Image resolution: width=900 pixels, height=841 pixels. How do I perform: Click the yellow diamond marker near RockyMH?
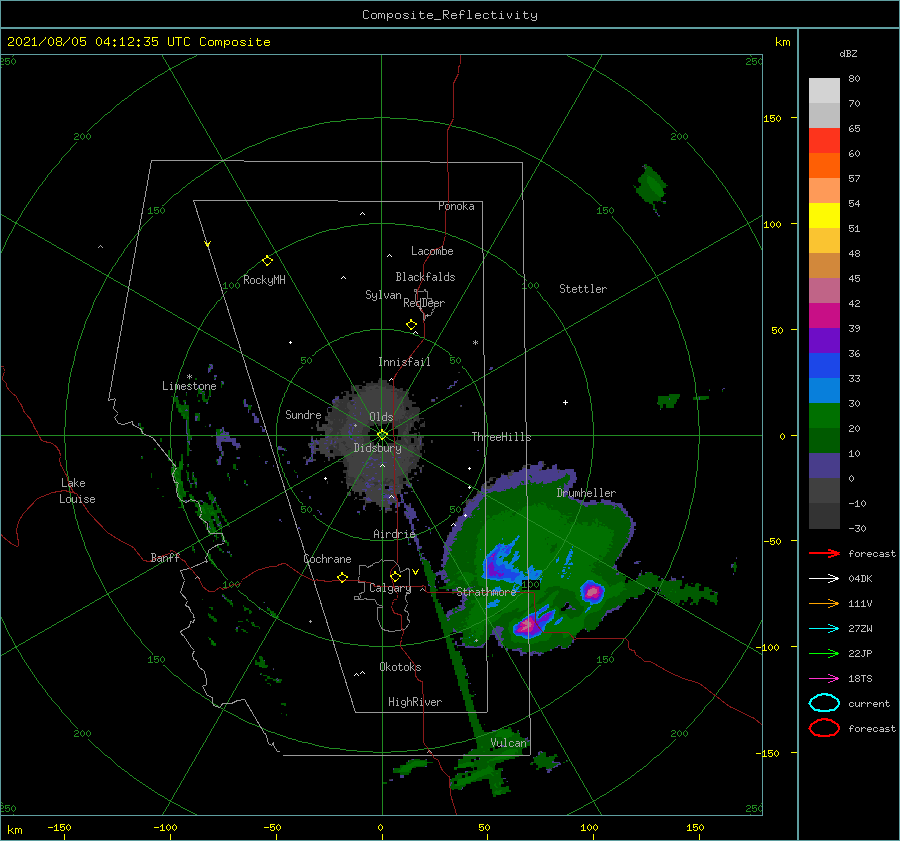point(267,261)
